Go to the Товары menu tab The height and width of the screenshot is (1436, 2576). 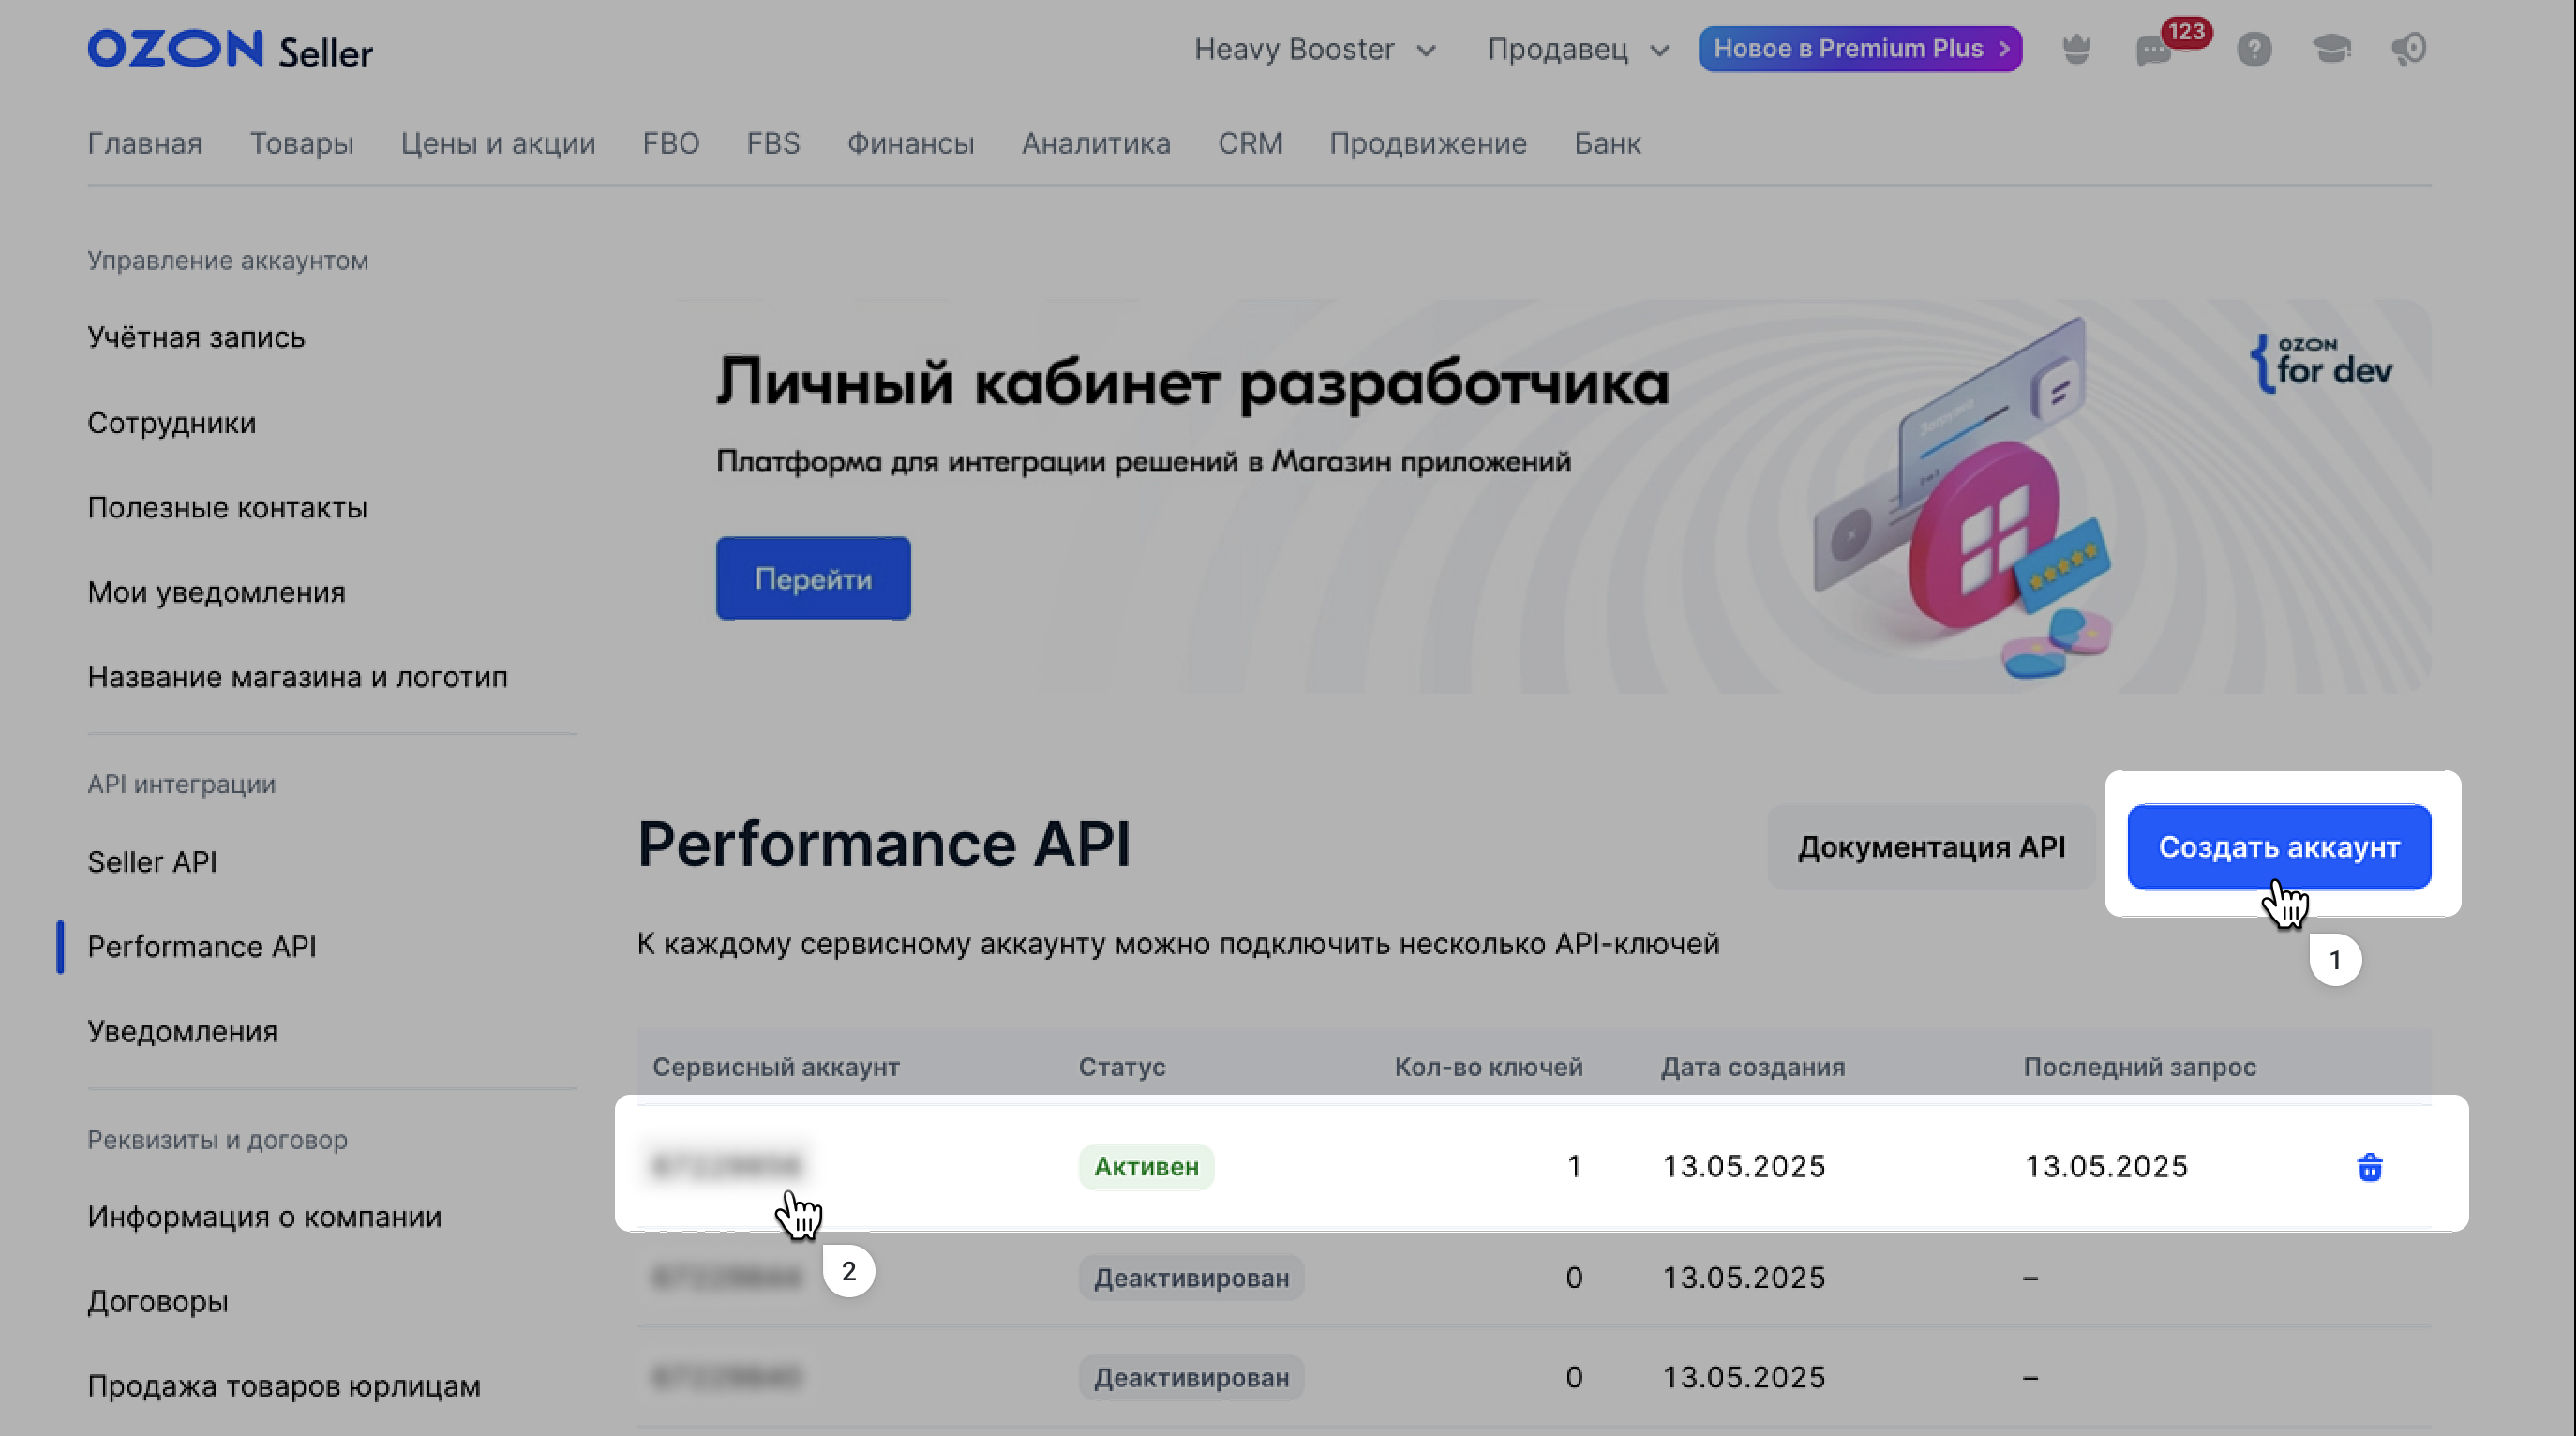click(301, 144)
